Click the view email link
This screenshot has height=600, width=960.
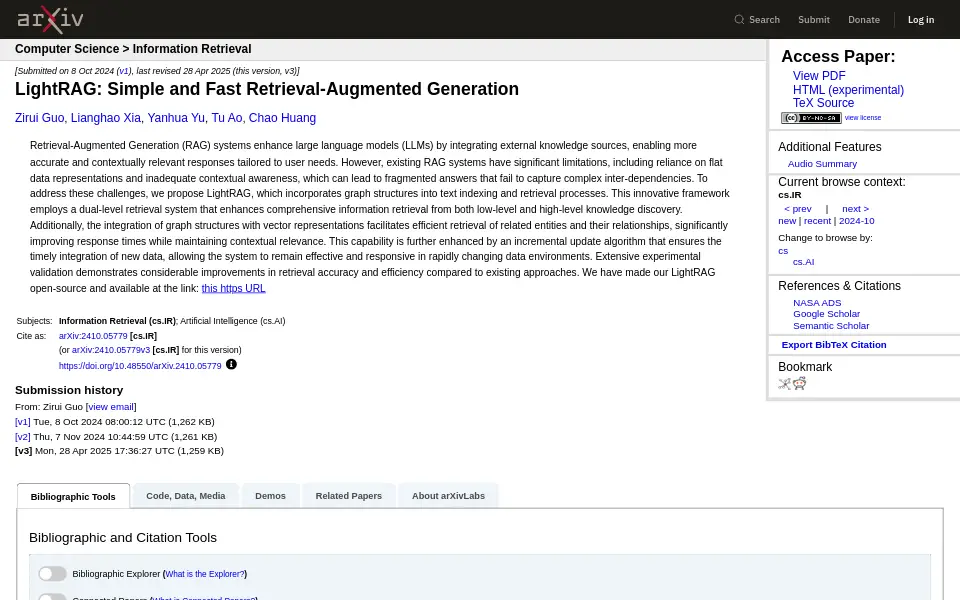click(111, 407)
